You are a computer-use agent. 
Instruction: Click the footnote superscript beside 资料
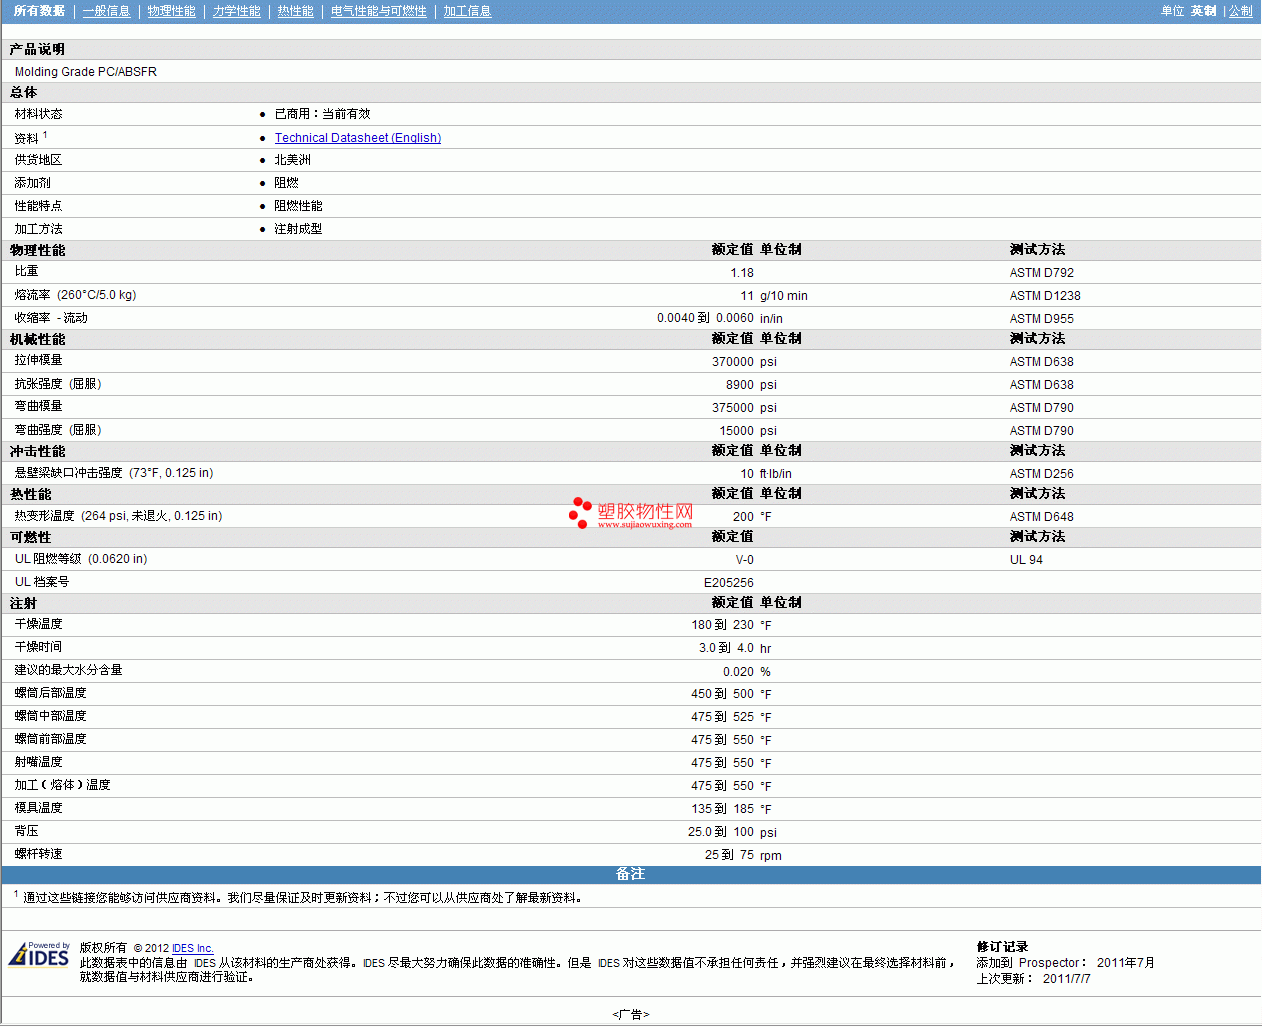click(45, 135)
